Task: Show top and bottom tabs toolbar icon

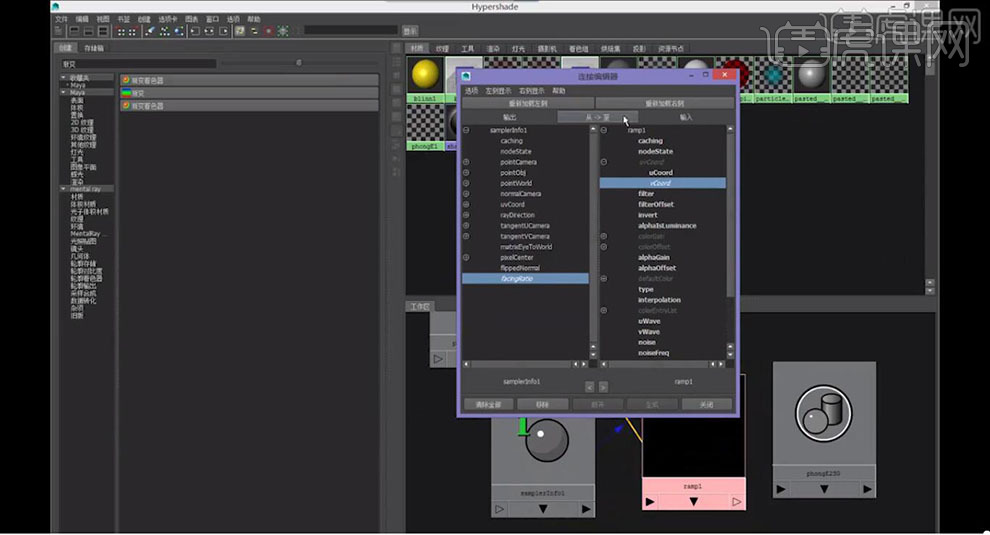Action: (x=103, y=31)
